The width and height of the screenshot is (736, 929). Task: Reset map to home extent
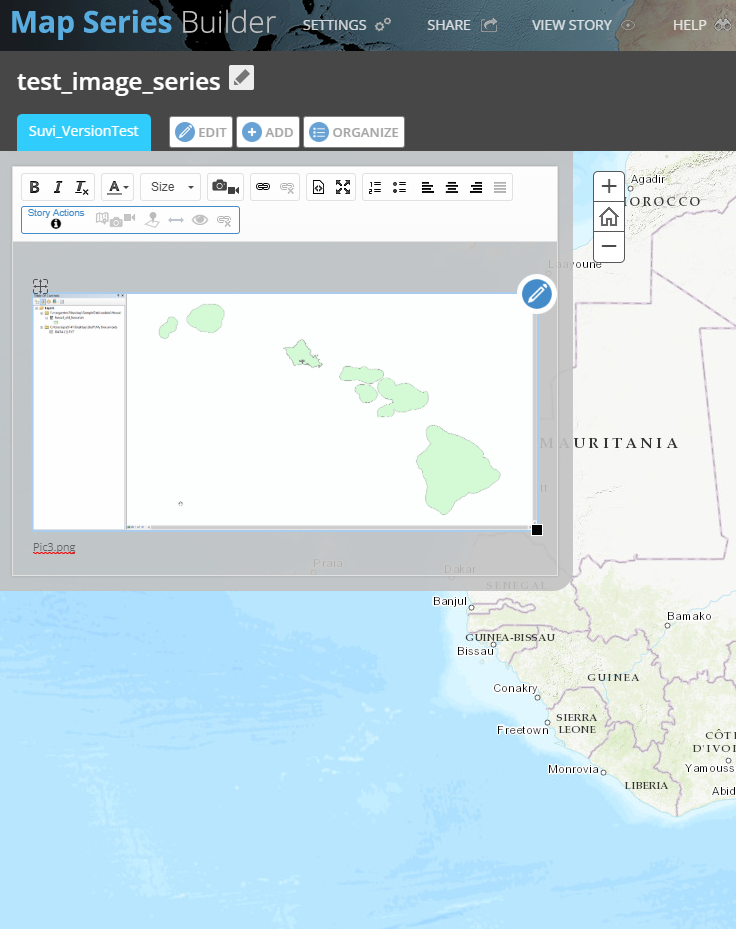point(609,217)
